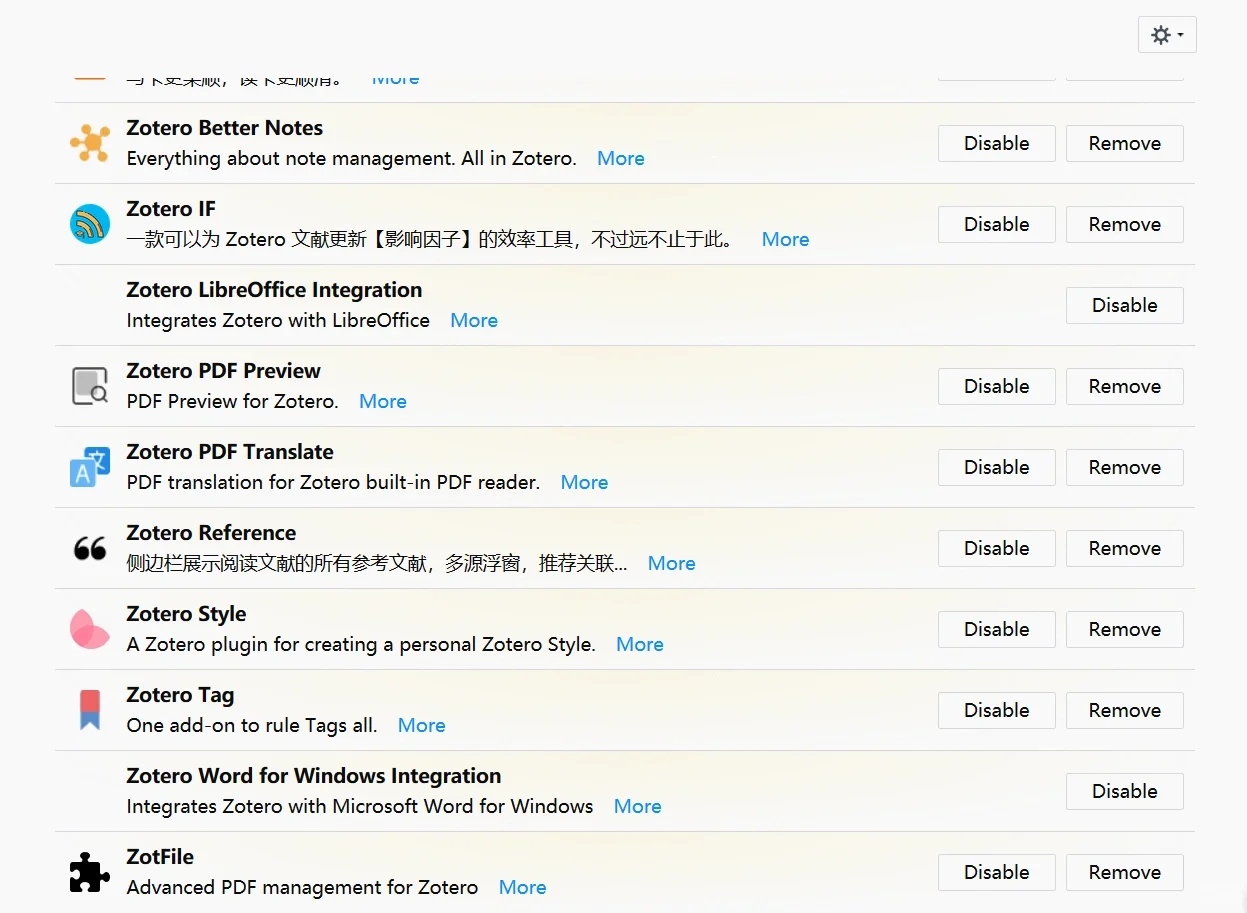Viewport: 1247px width, 913px height.
Task: Disable the Zotero IF add-on
Action: (997, 224)
